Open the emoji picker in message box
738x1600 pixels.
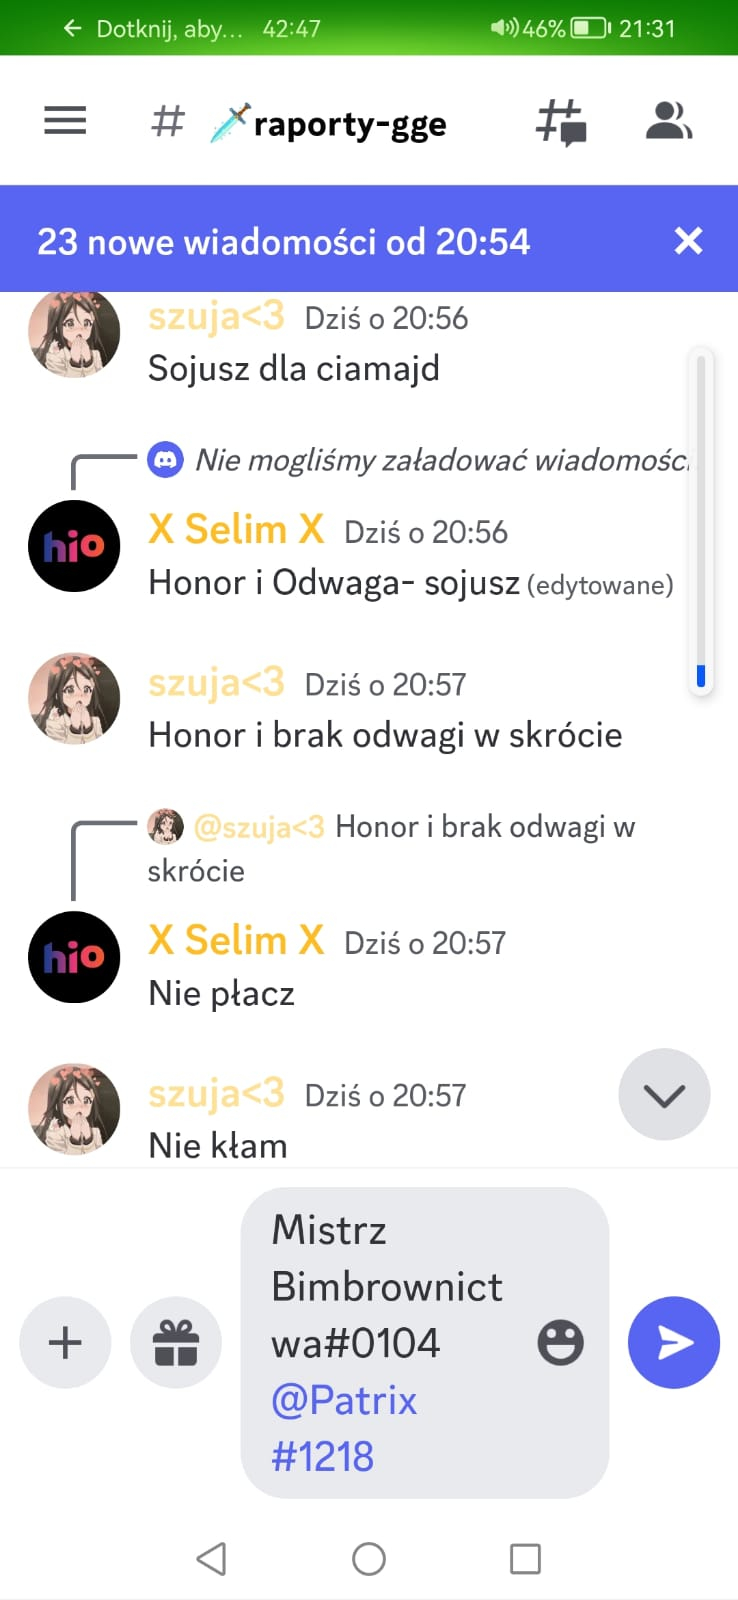(x=560, y=1342)
